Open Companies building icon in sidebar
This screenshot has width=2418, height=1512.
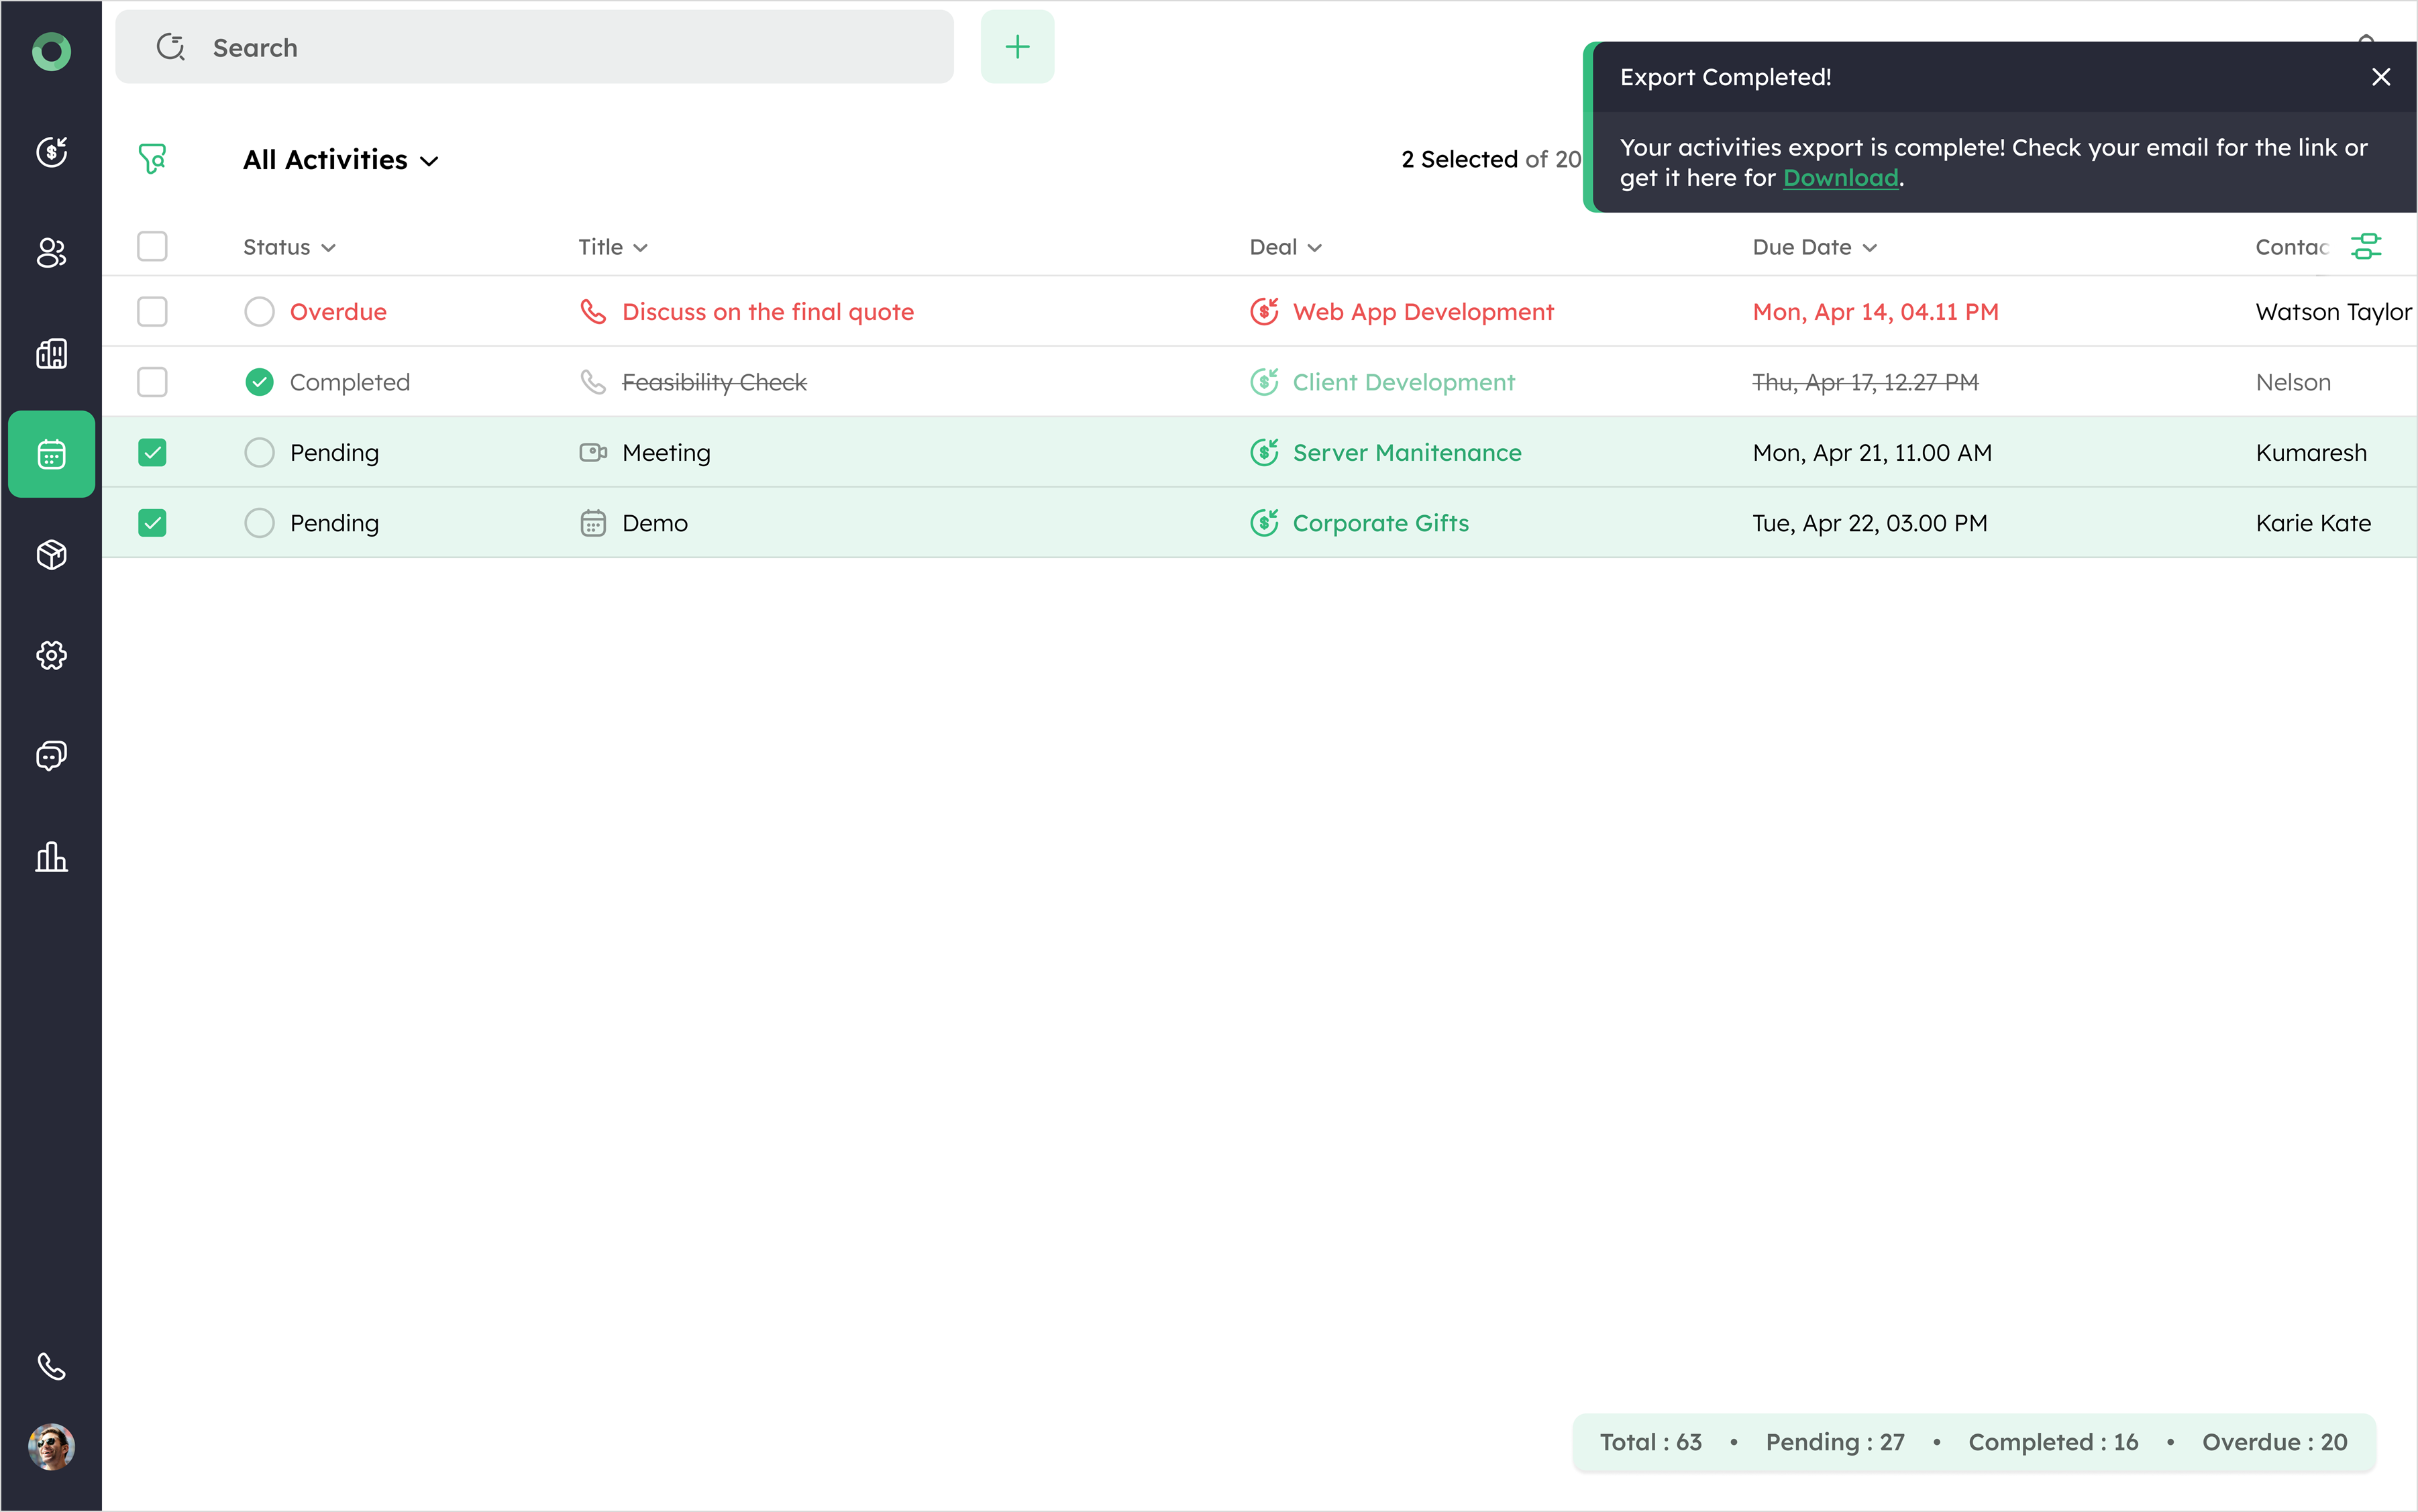51,353
